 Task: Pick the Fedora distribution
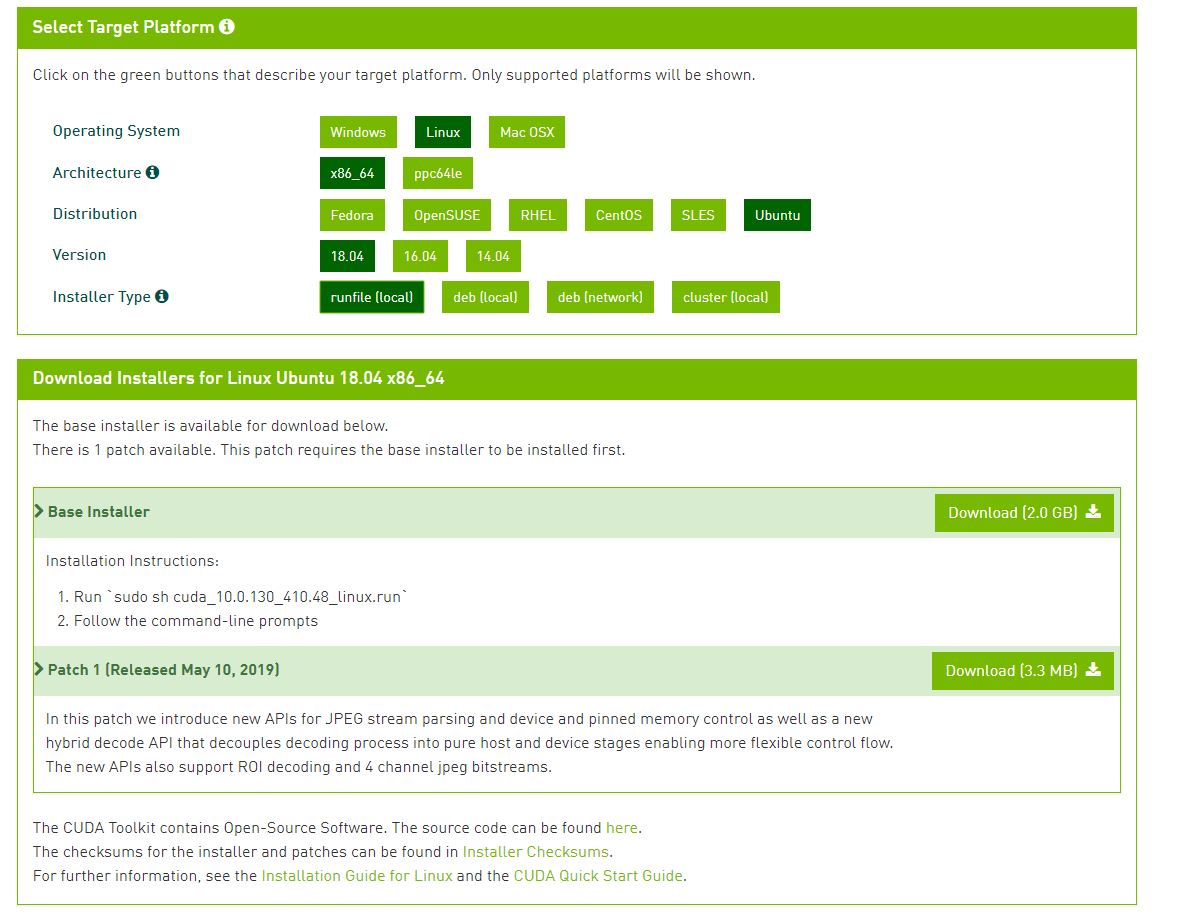[352, 215]
